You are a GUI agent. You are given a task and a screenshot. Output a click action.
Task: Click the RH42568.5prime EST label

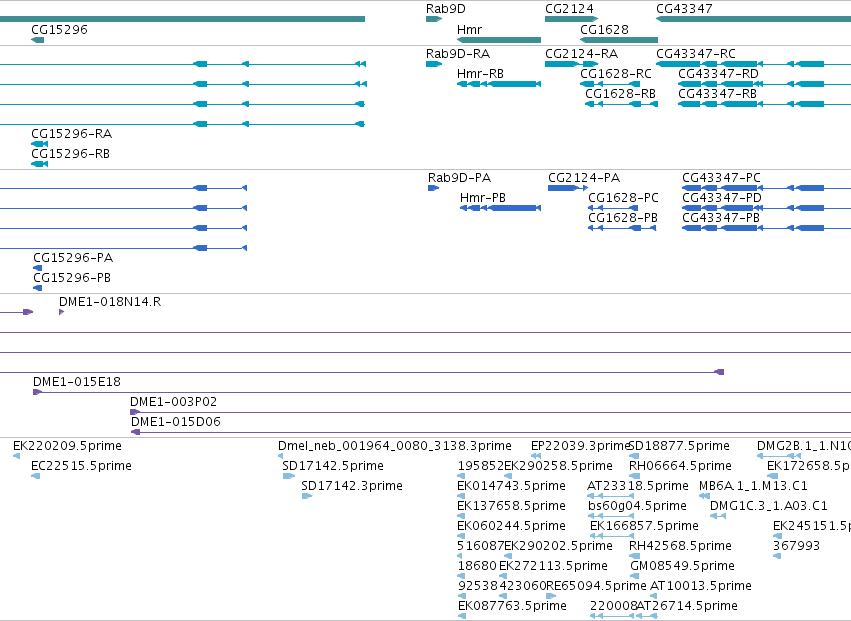[680, 546]
